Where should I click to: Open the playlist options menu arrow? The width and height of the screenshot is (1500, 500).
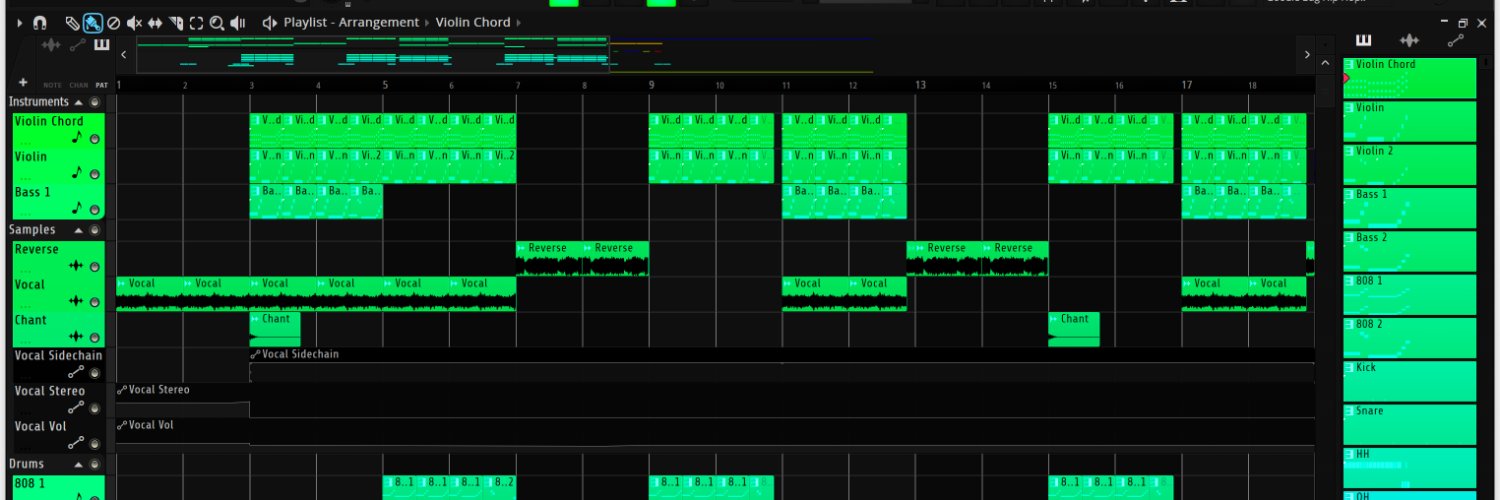pyautogui.click(x=20, y=22)
